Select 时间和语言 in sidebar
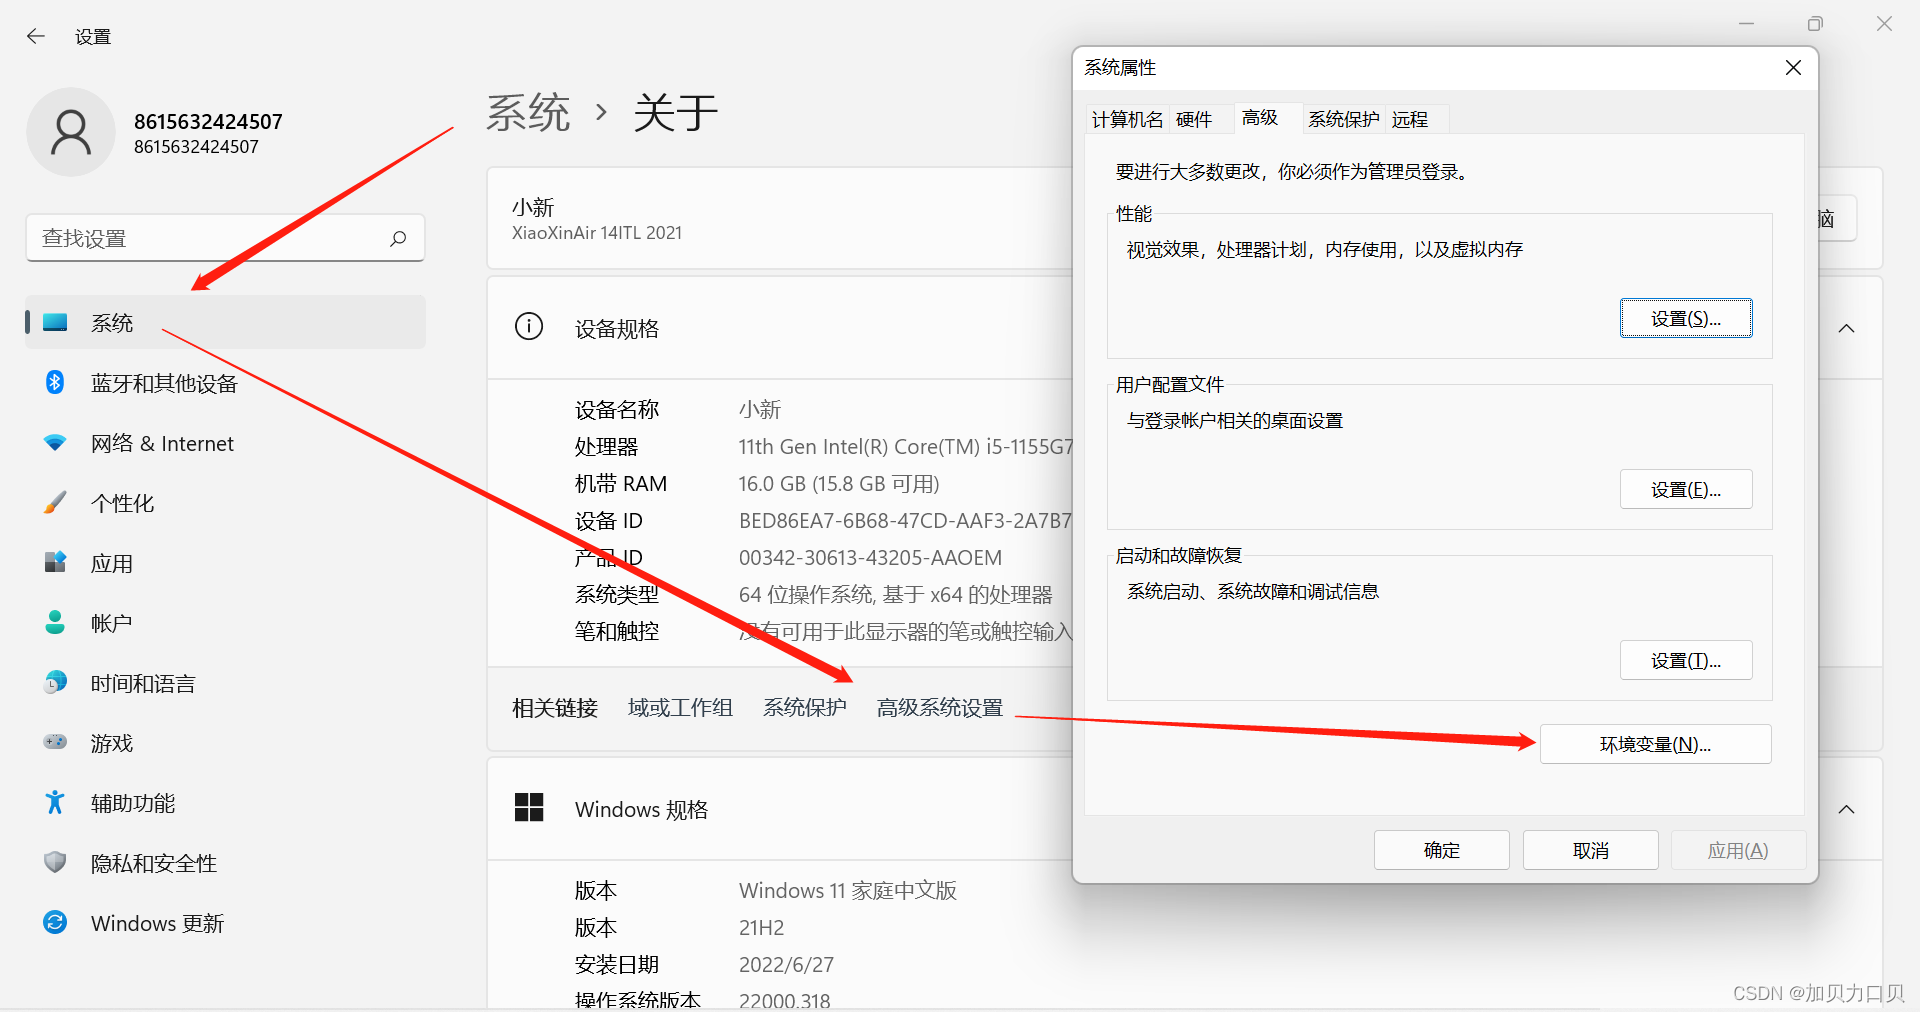 pyautogui.click(x=225, y=683)
